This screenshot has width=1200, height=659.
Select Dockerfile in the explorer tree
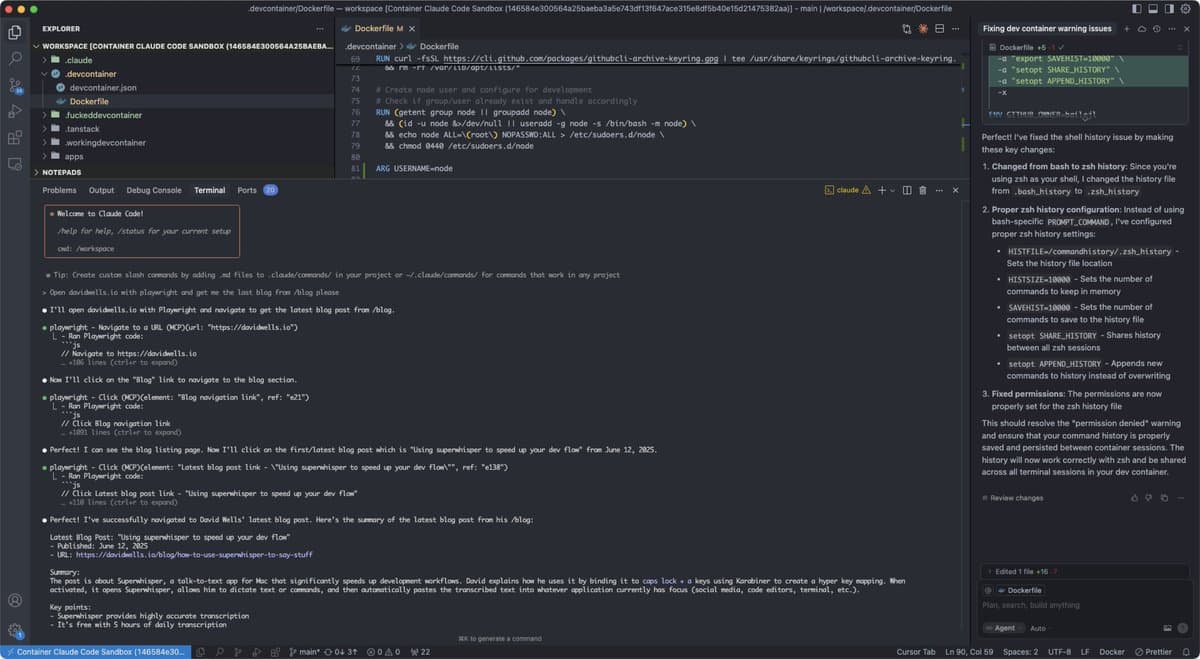182,101
